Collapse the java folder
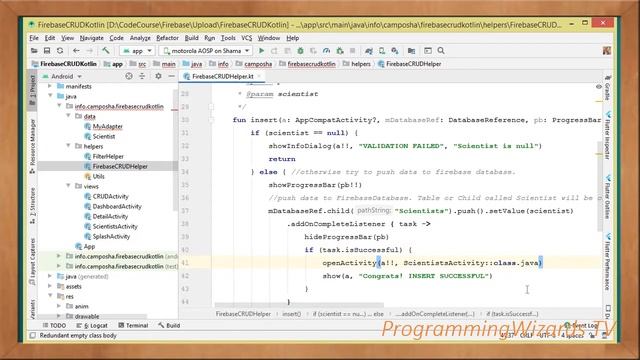Image resolution: width=640 pixels, height=360 pixels. click(x=50, y=96)
